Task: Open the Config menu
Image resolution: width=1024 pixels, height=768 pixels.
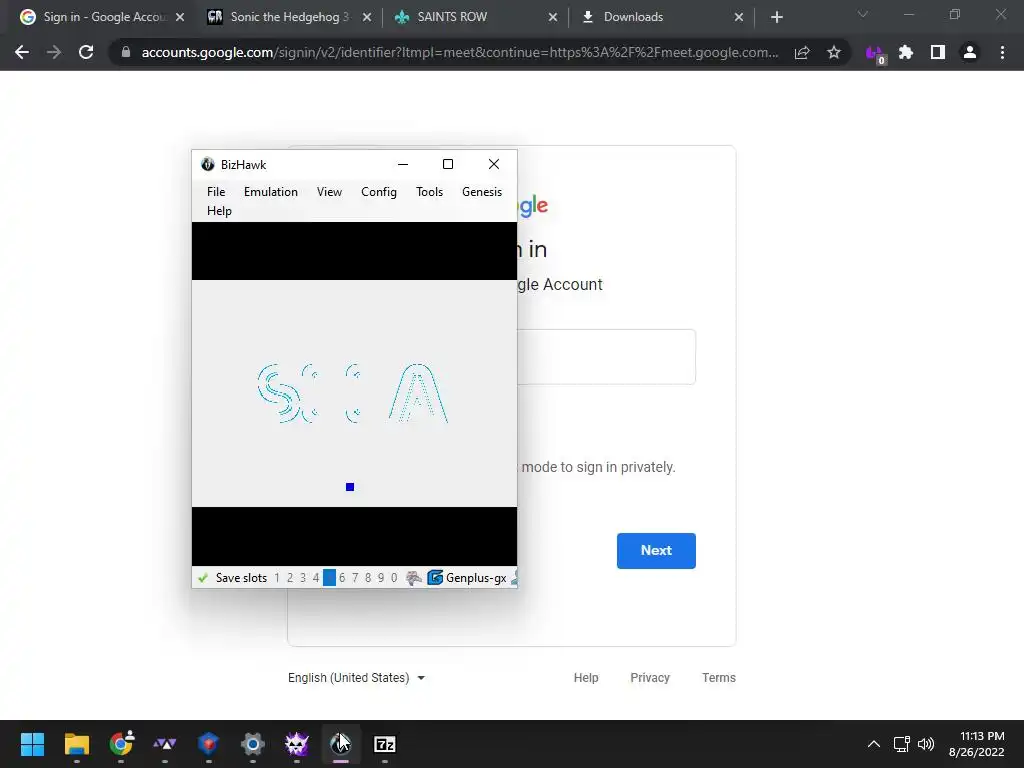Action: click(x=379, y=191)
